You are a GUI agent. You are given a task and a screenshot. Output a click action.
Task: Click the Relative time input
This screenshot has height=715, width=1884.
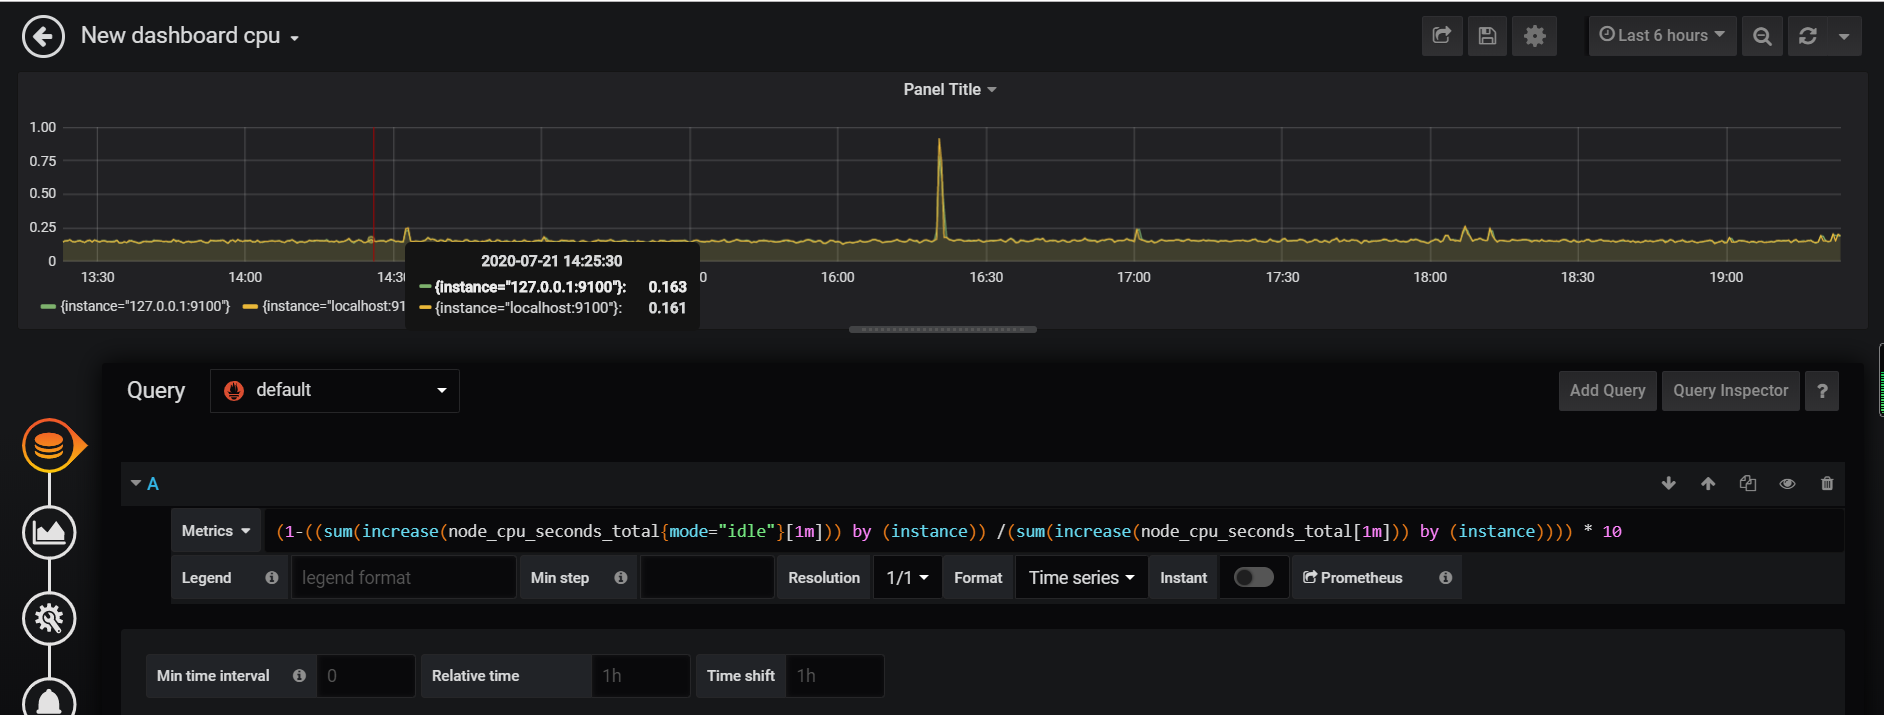(x=641, y=676)
